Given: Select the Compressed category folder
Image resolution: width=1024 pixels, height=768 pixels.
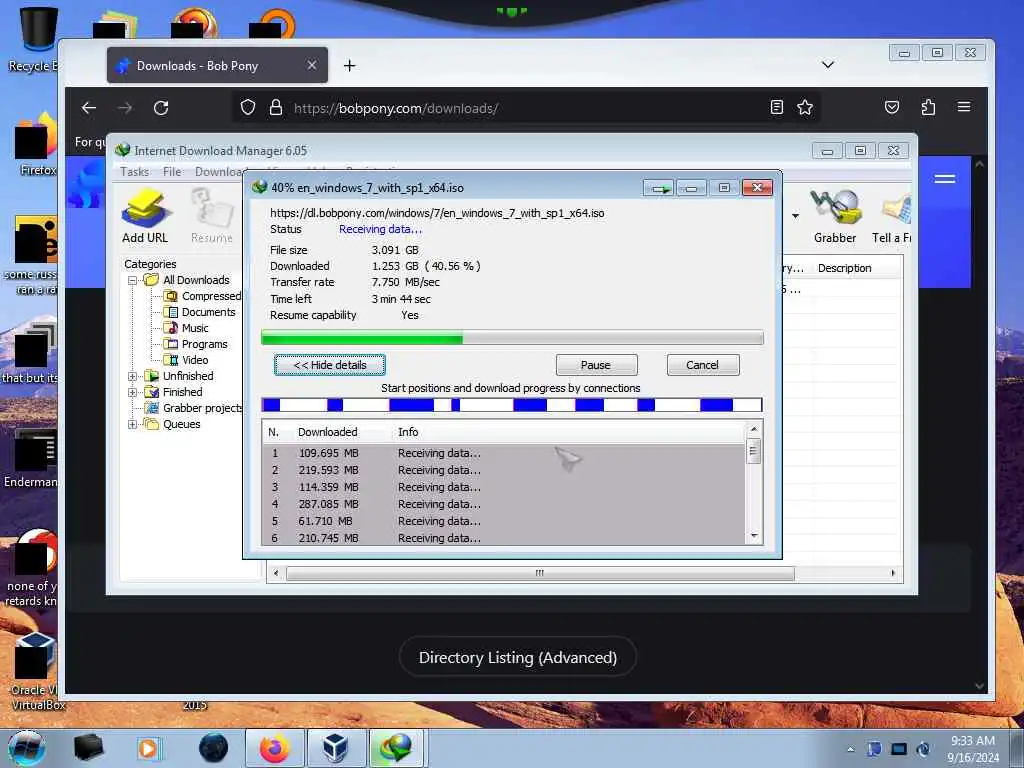Looking at the screenshot, I should 203,296.
